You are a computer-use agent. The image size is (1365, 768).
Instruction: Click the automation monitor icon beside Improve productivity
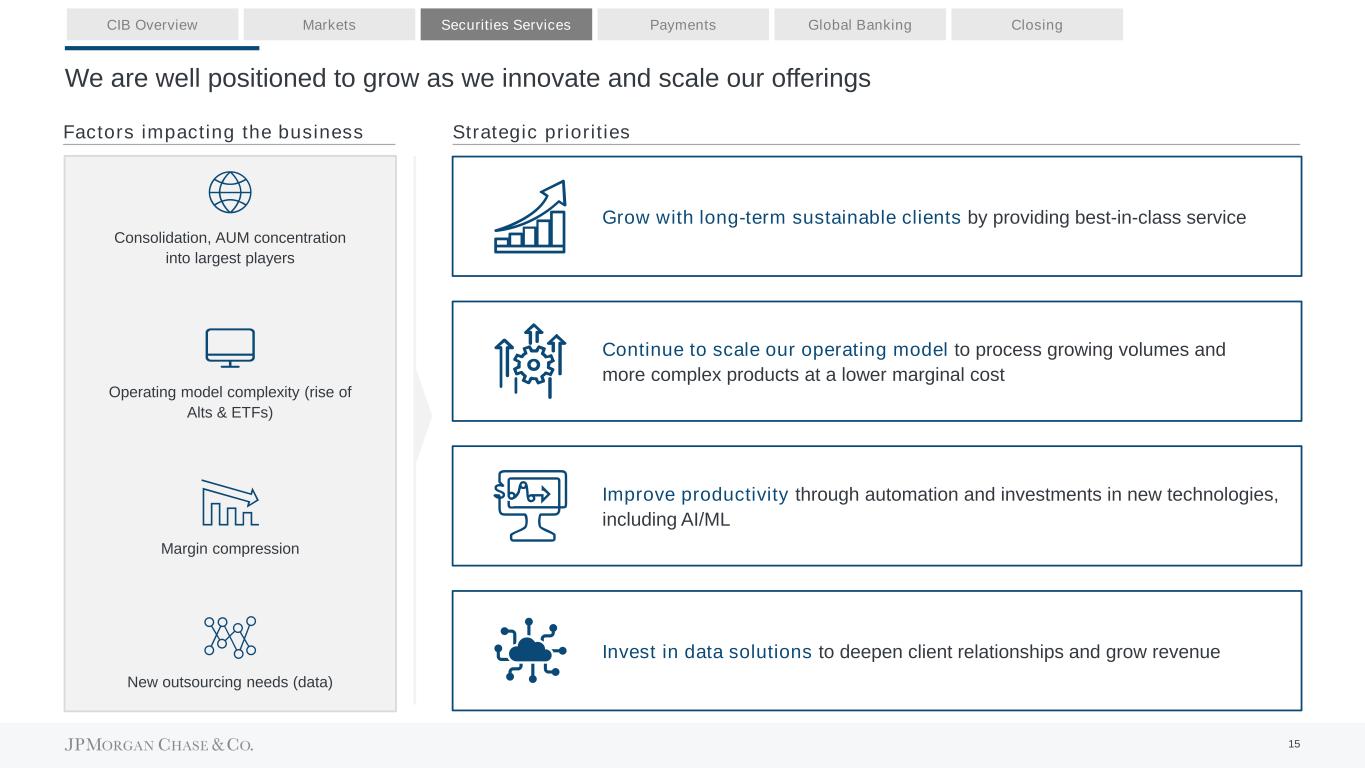tap(531, 506)
